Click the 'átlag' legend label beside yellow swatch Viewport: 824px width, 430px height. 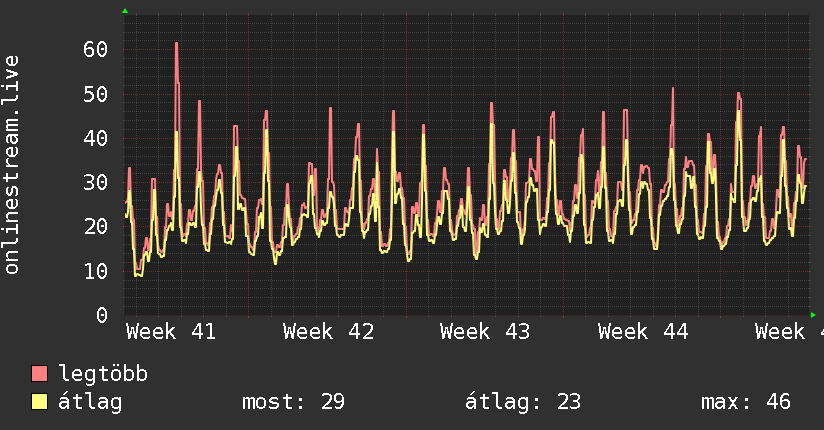pos(90,402)
